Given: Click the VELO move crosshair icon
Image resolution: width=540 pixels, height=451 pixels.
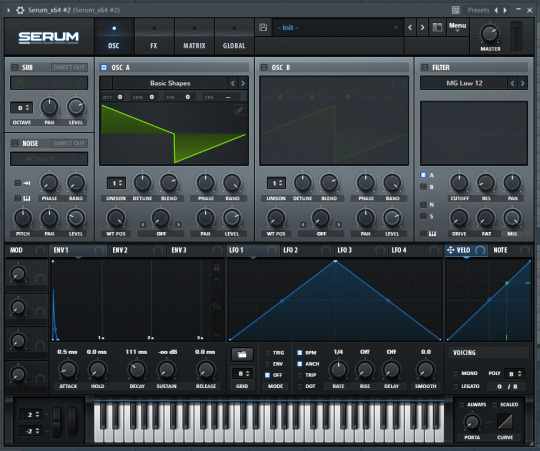Looking at the screenshot, I should [450, 250].
